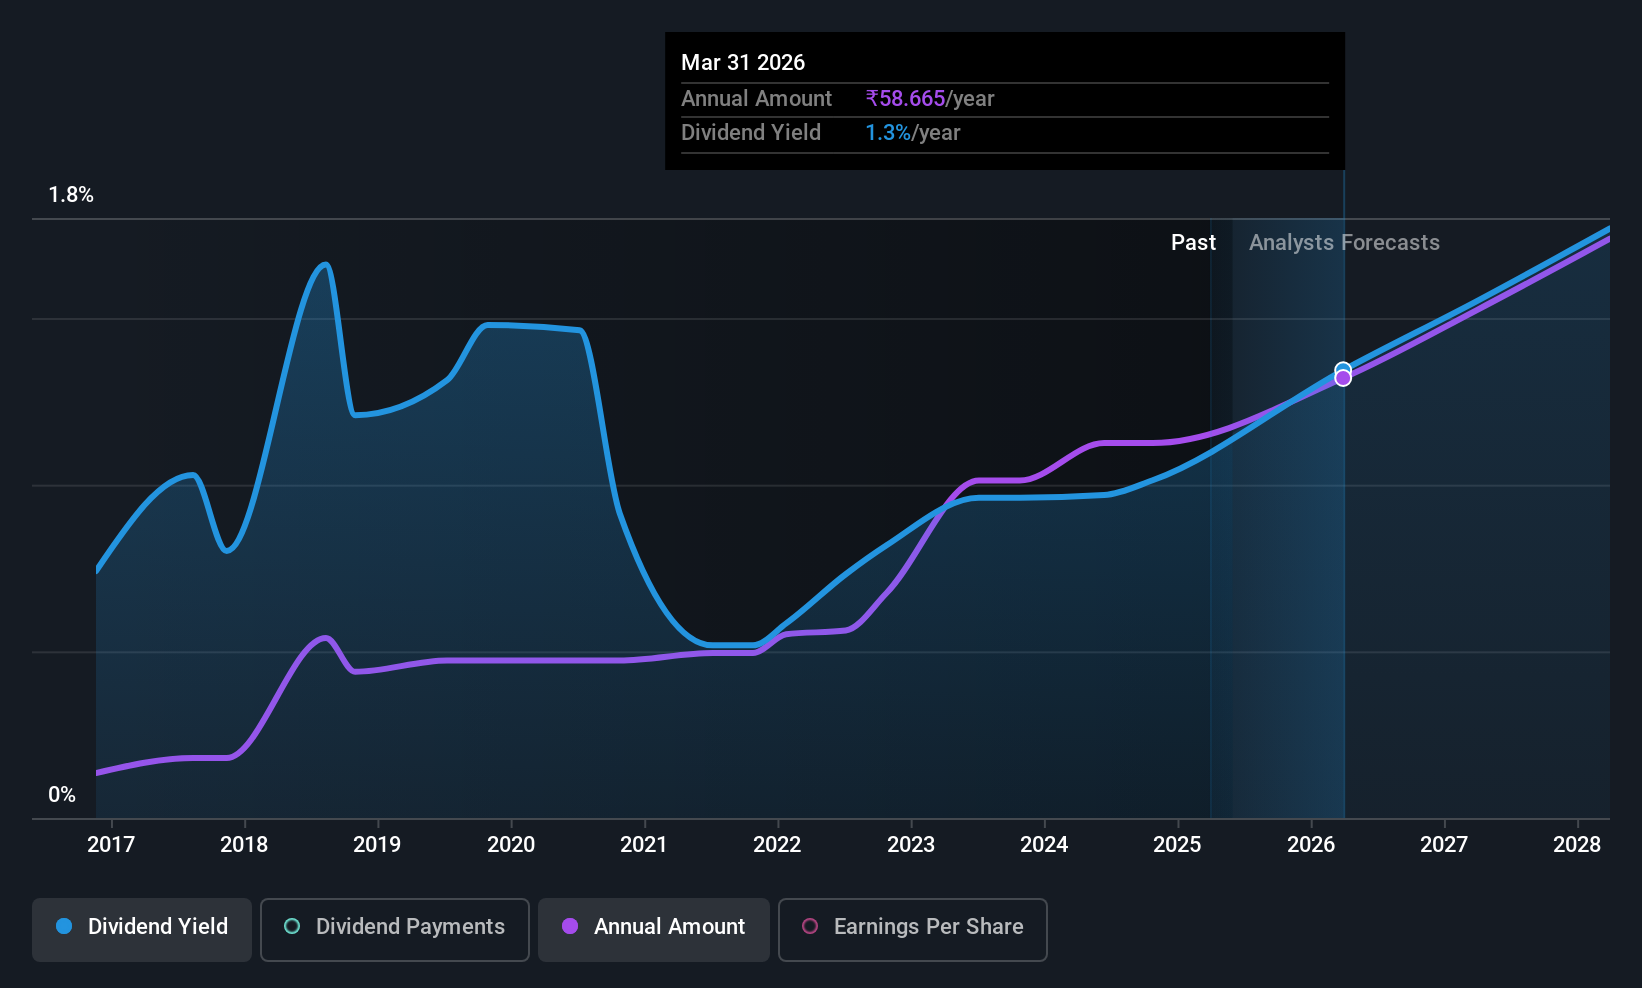Select the 2025 x-axis label
Screen dimensions: 1642x988
click(1177, 845)
